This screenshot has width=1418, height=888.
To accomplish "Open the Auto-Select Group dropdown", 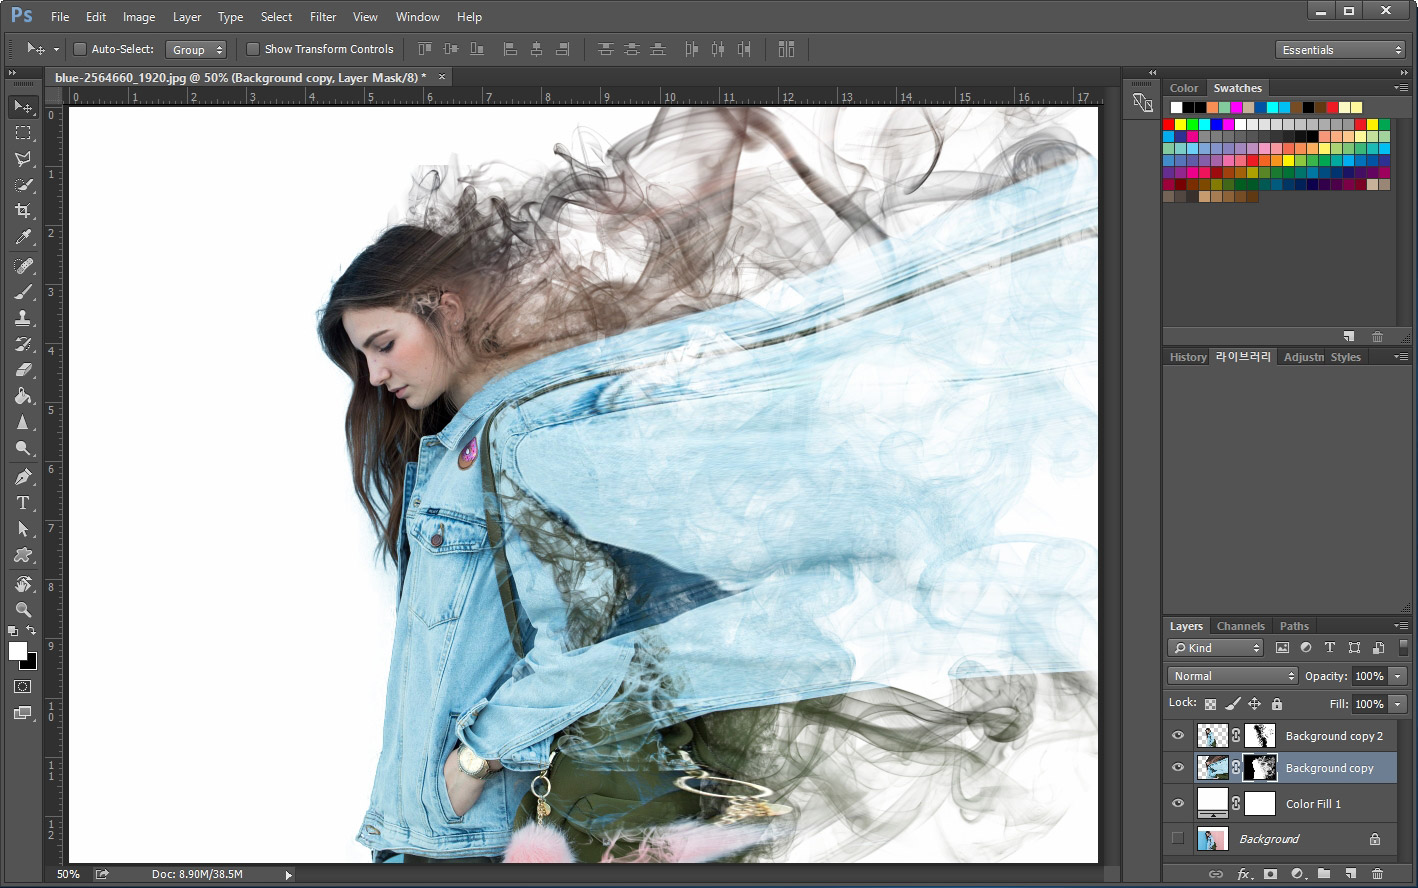I will point(197,49).
